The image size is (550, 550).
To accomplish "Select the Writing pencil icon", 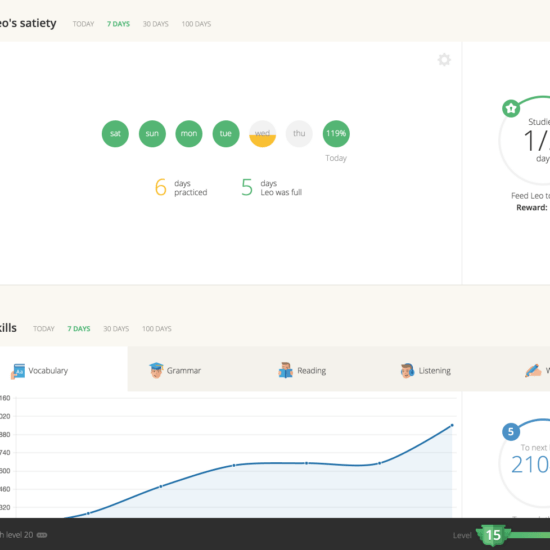I will pos(533,371).
